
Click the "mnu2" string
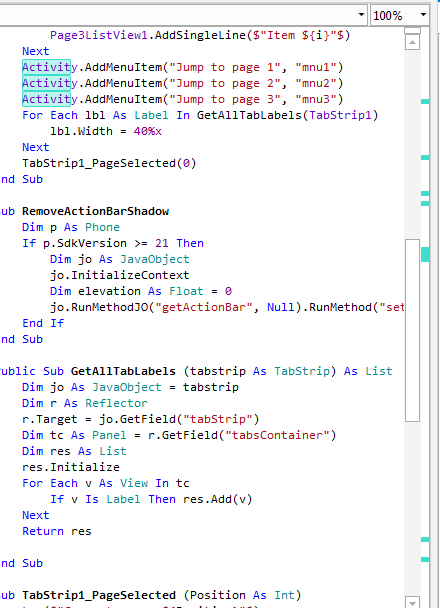click(x=316, y=83)
